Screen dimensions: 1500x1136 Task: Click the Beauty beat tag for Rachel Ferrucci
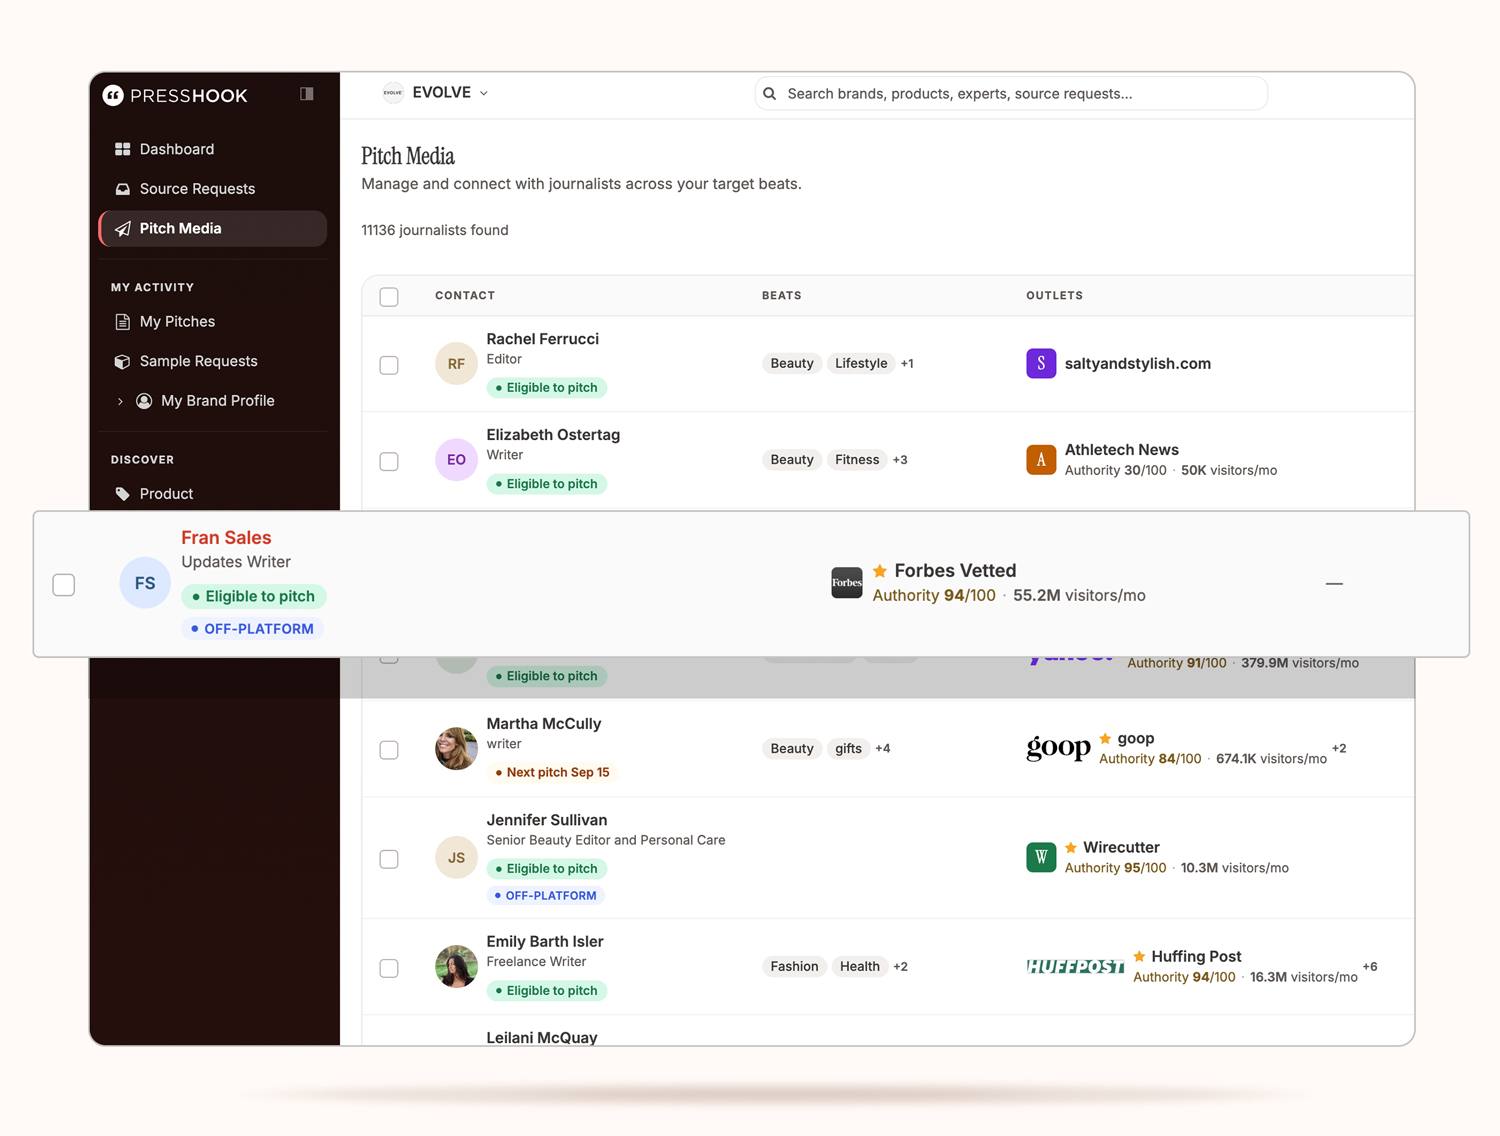[792, 363]
